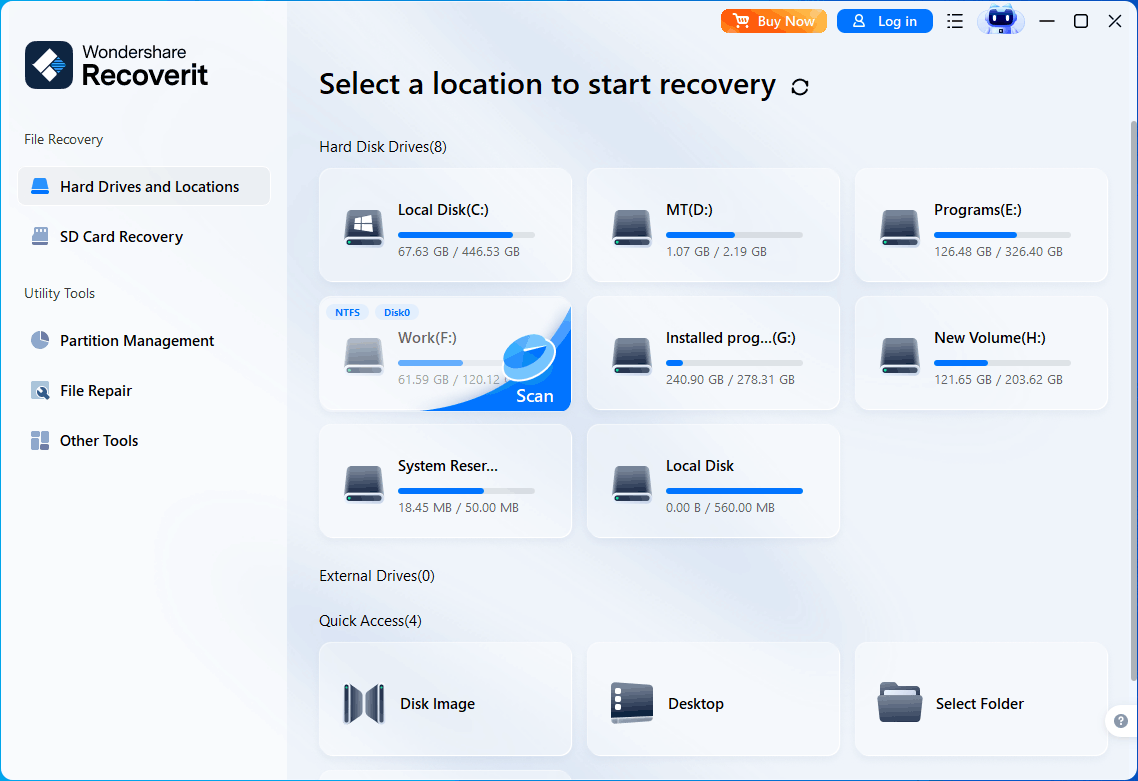Click the vertical scrollbar on the right
1138x781 pixels.
pyautogui.click(x=1134, y=401)
